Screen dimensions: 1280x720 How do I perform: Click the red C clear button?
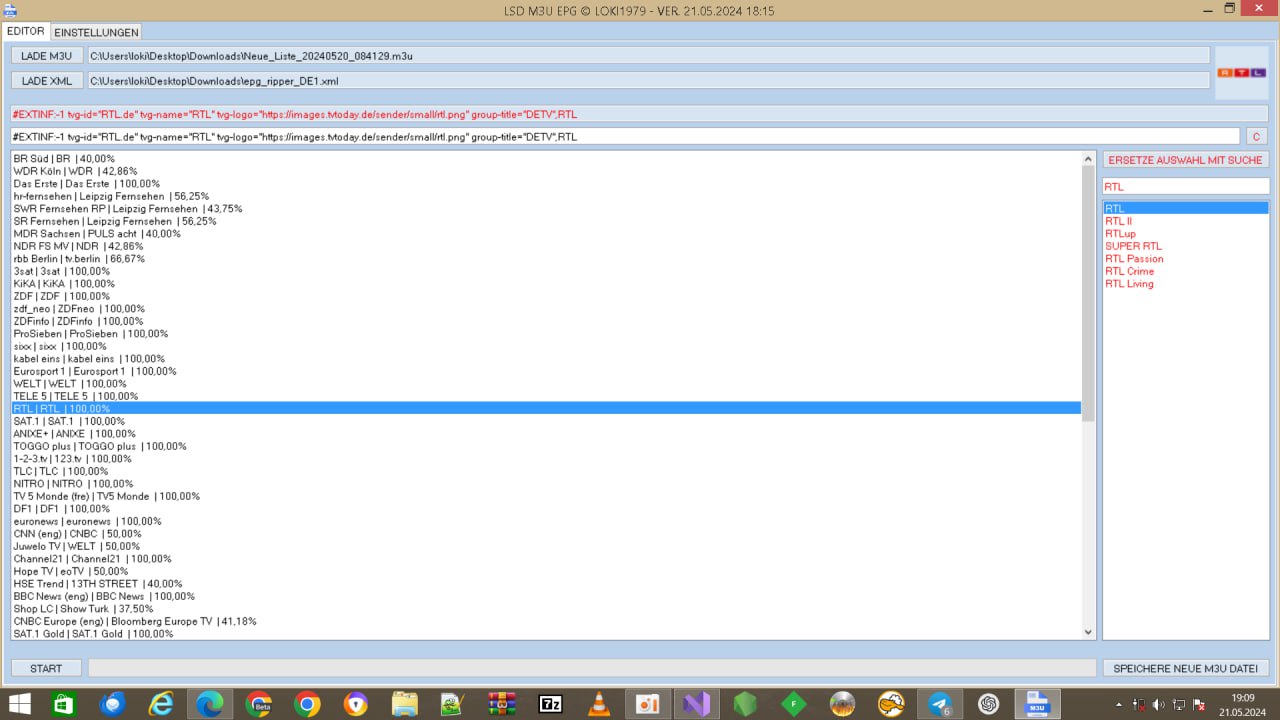tap(1256, 136)
